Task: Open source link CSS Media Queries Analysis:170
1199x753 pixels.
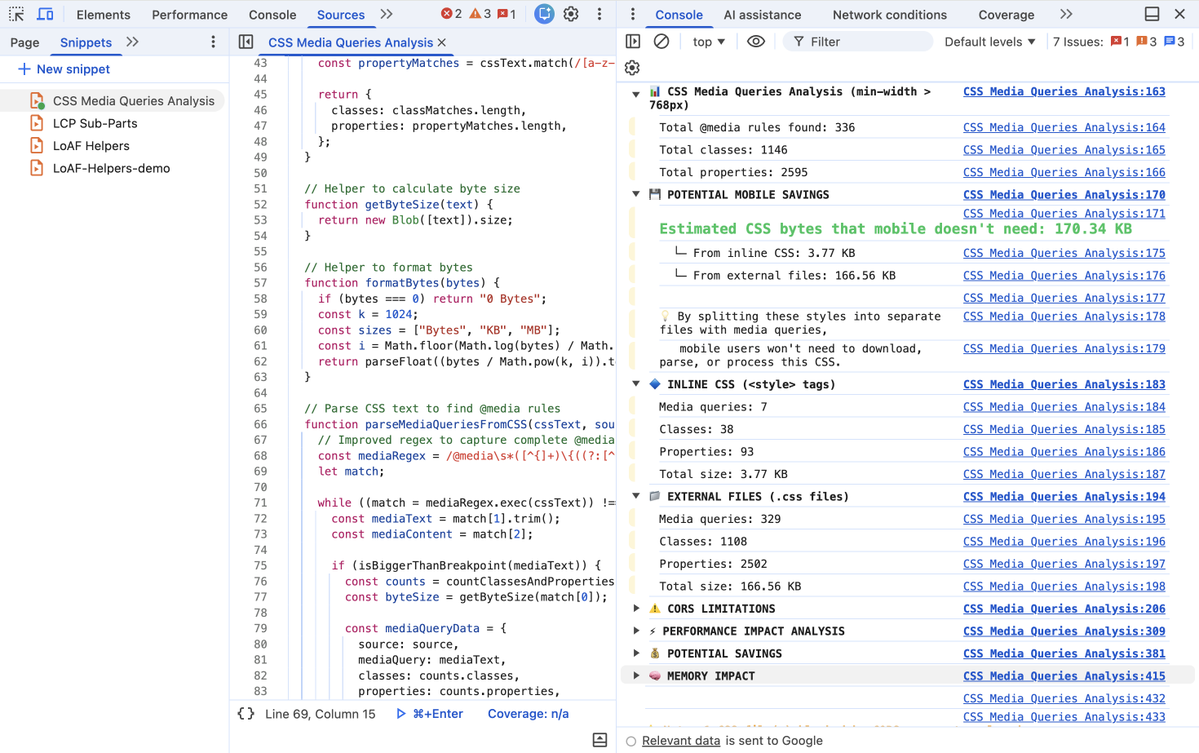Action: point(1064,195)
